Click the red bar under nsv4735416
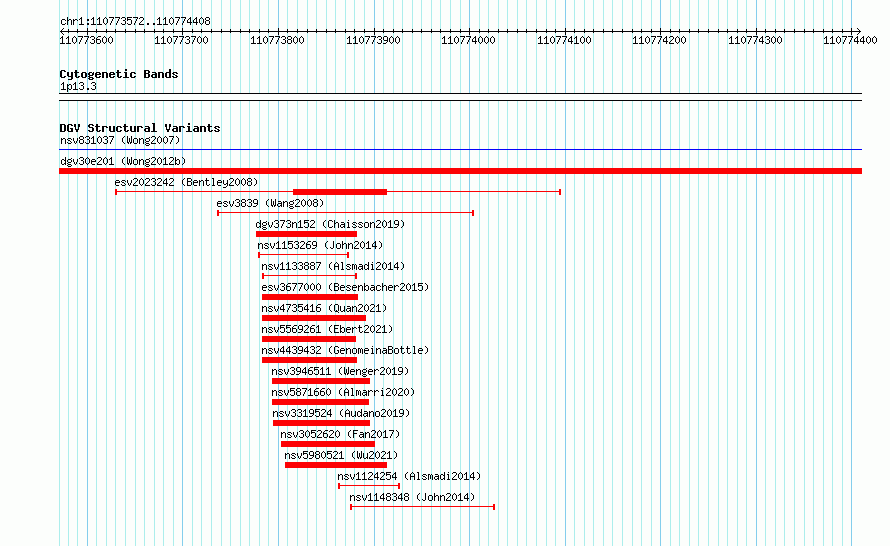890x546 pixels. pos(314,318)
